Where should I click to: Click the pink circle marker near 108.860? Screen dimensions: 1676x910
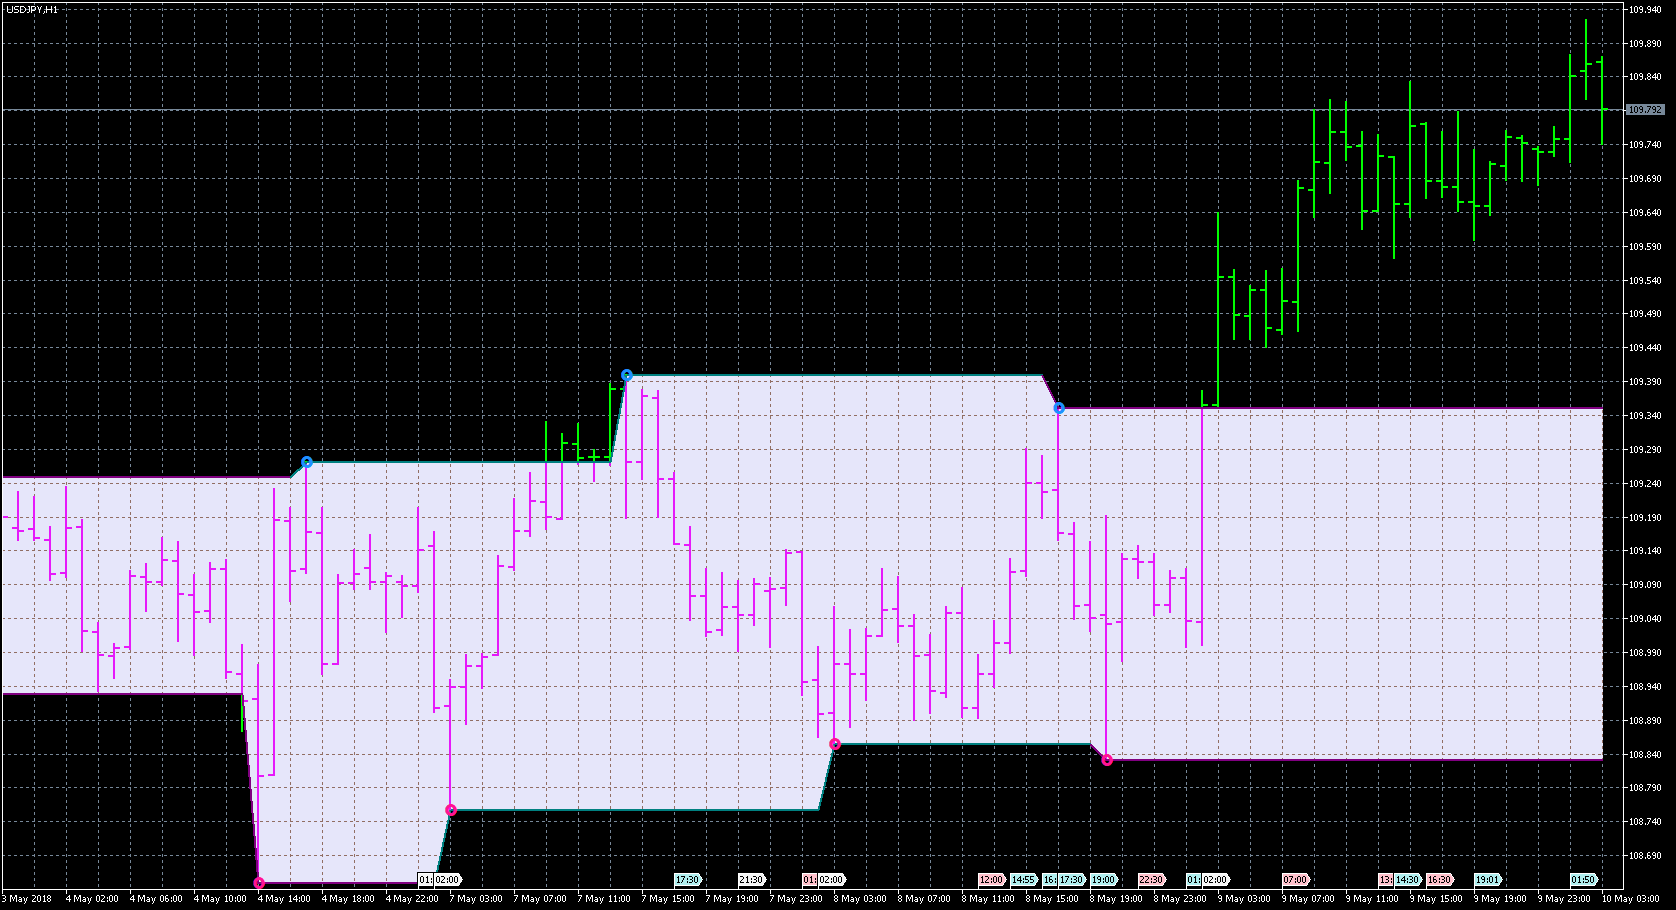pos(835,744)
